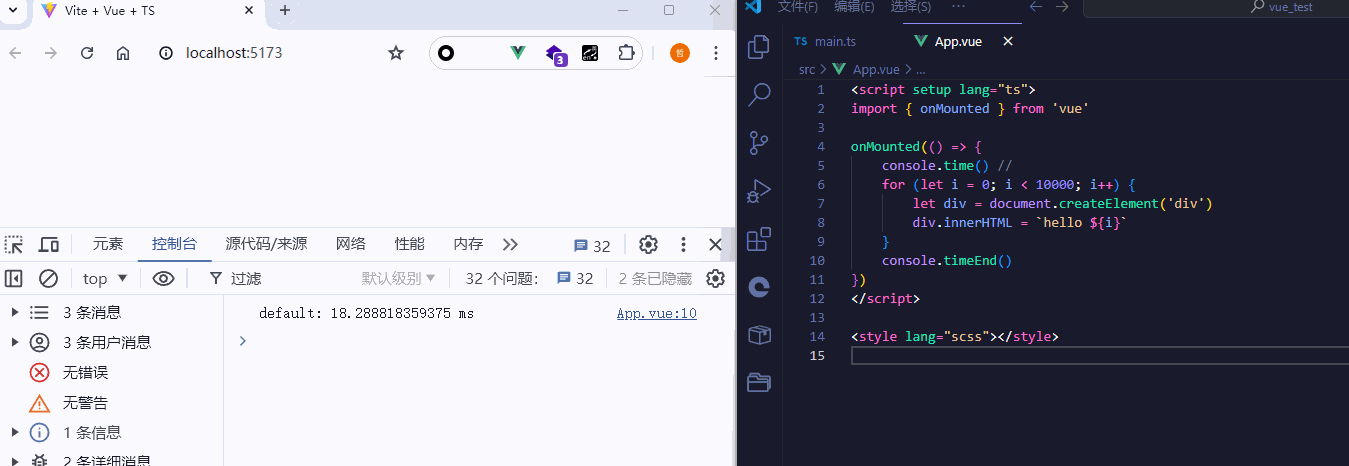Switch to the 内存 tab
Image resolution: width=1349 pixels, height=466 pixels.
(468, 244)
